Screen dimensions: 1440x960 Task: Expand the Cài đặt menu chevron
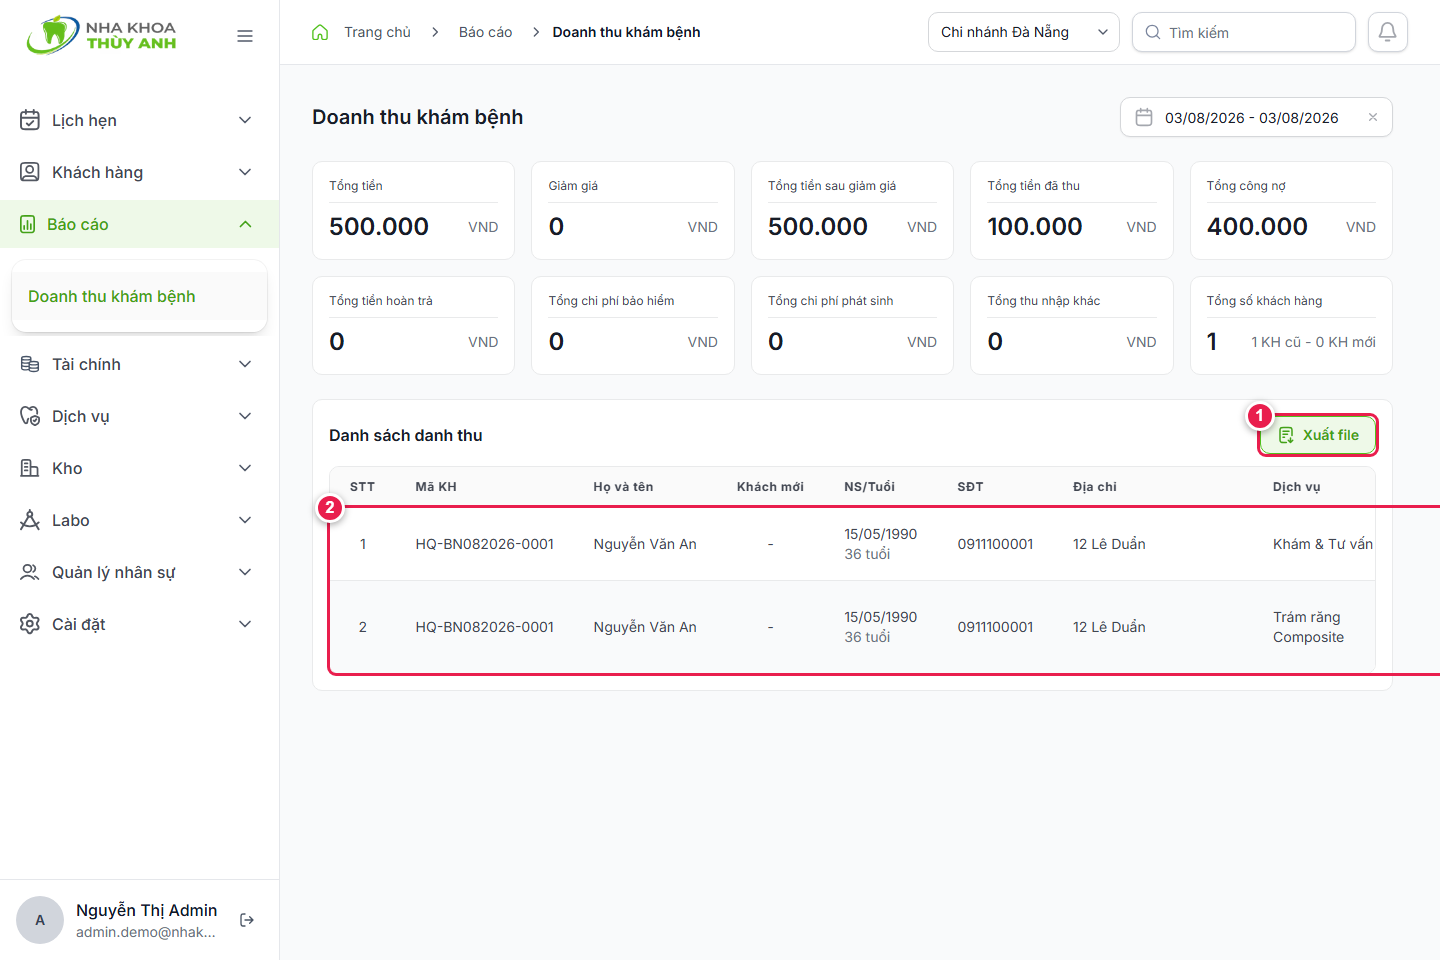pos(245,624)
